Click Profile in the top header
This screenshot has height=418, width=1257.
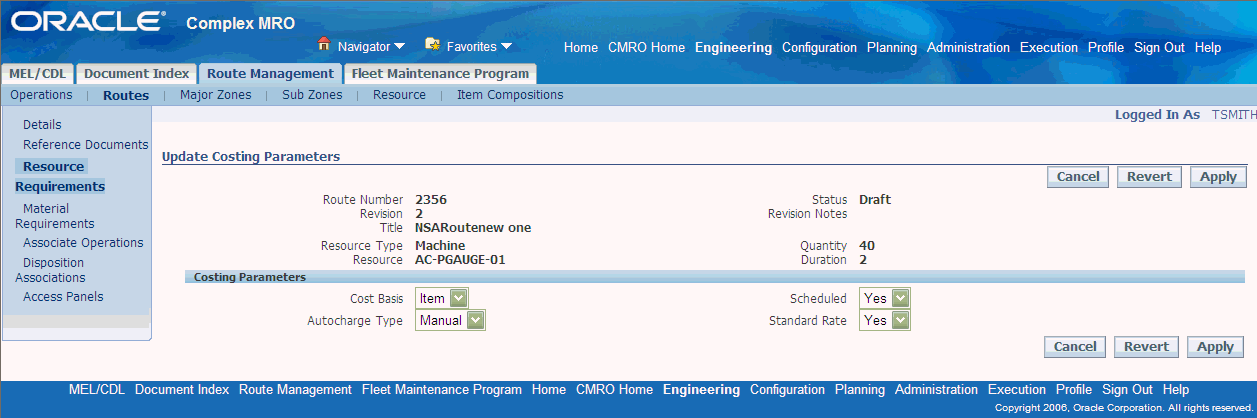click(1106, 48)
